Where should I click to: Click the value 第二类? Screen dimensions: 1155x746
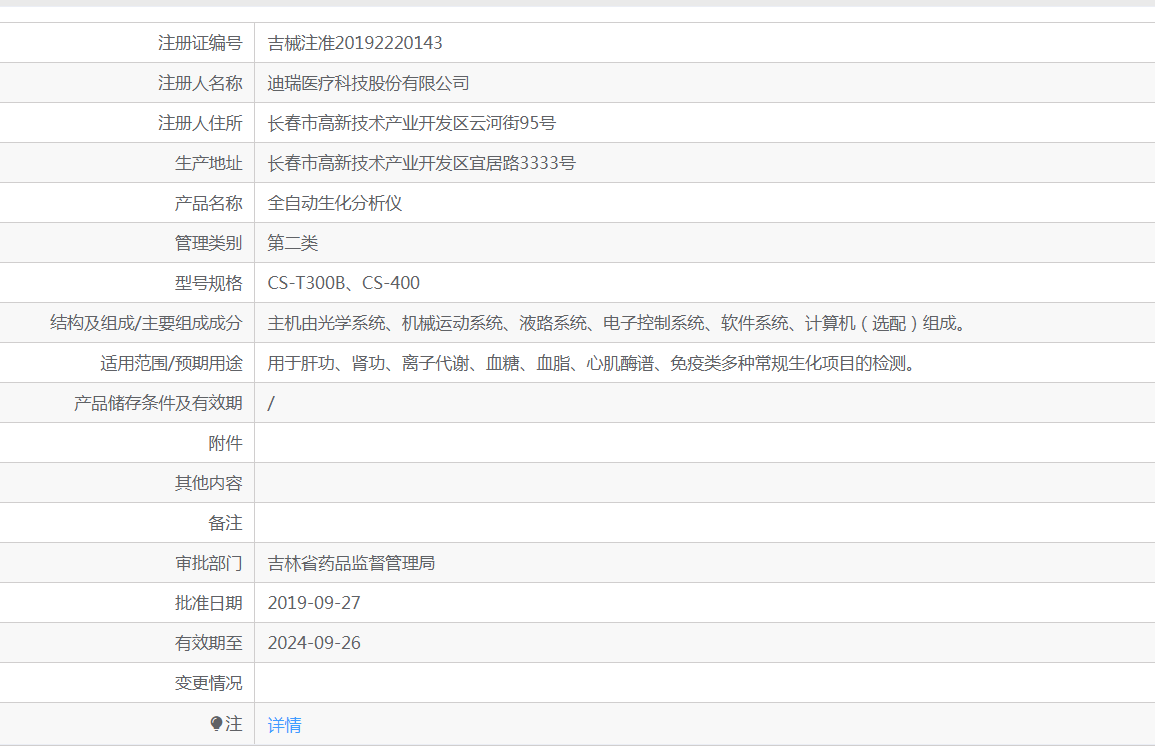292,243
